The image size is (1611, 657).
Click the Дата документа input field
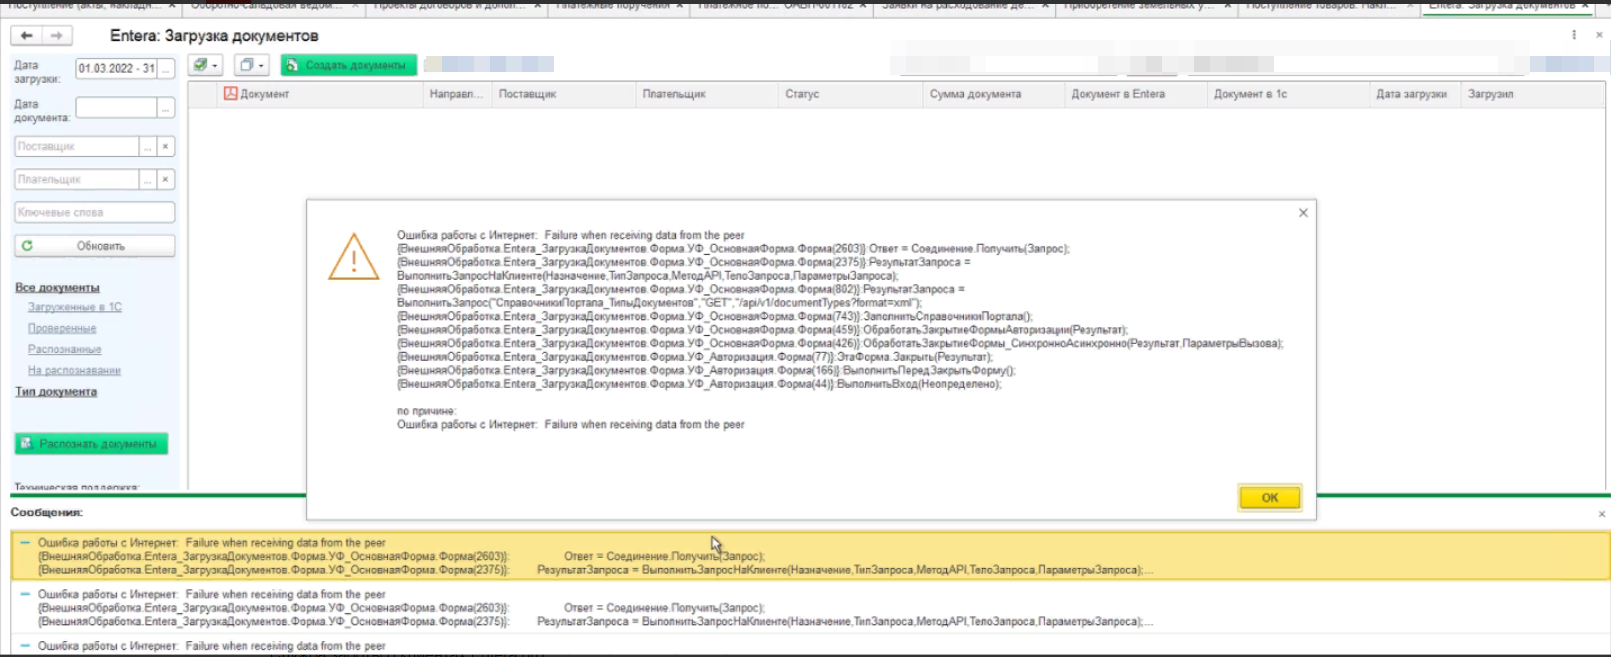coord(116,107)
